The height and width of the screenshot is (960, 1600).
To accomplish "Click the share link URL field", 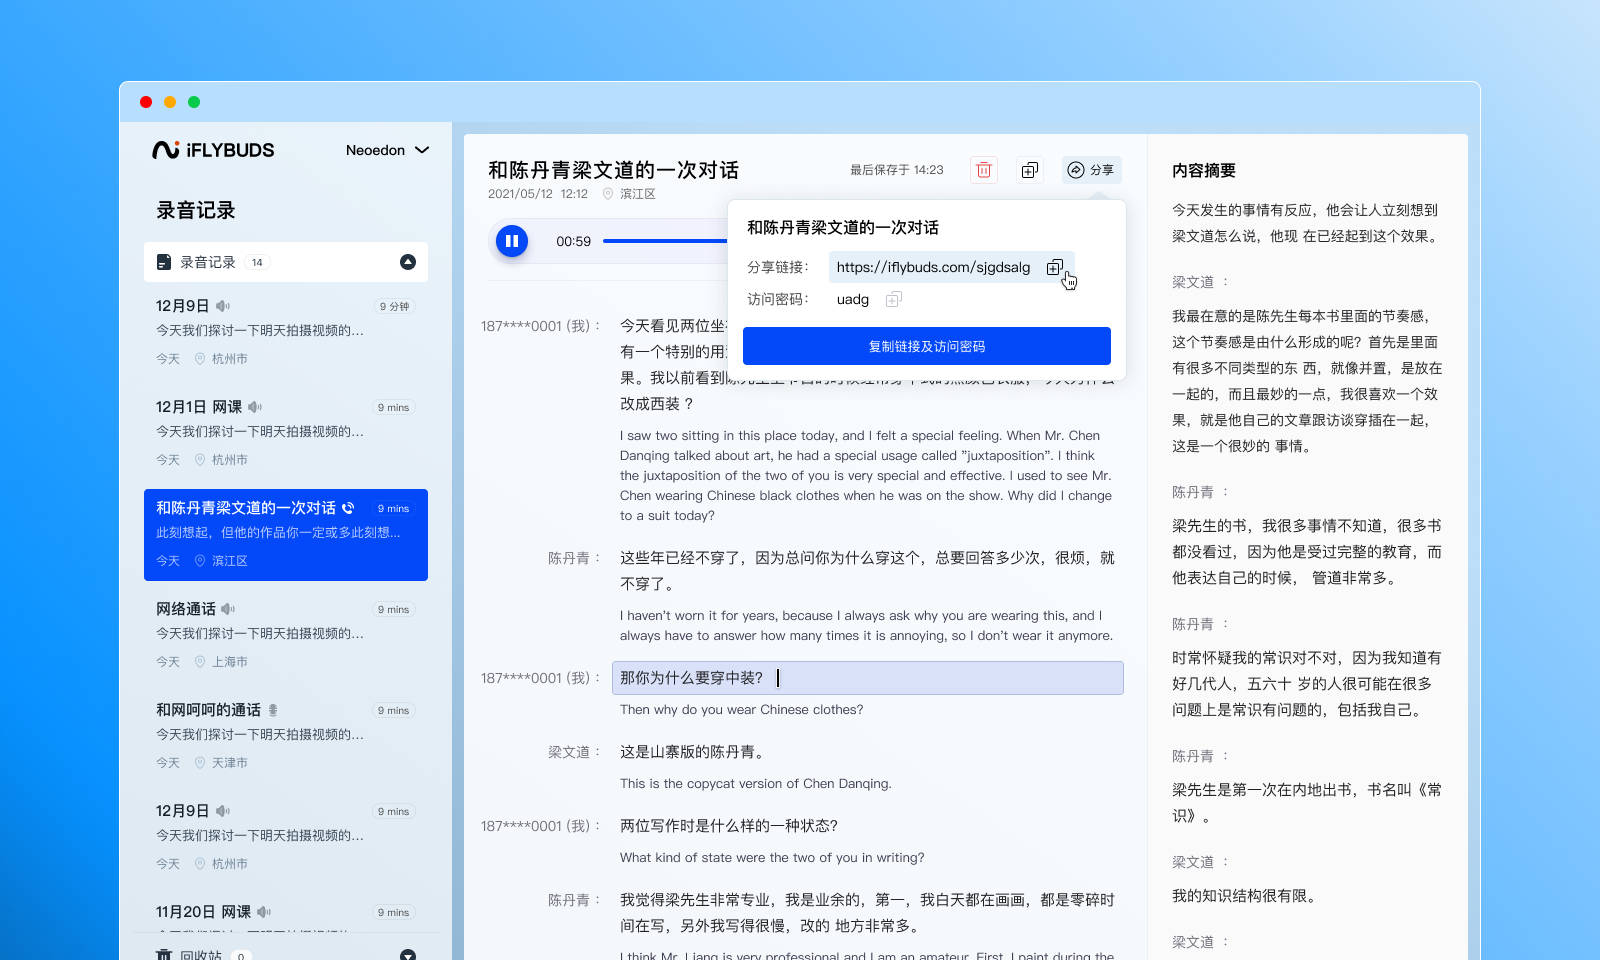I will point(933,267).
